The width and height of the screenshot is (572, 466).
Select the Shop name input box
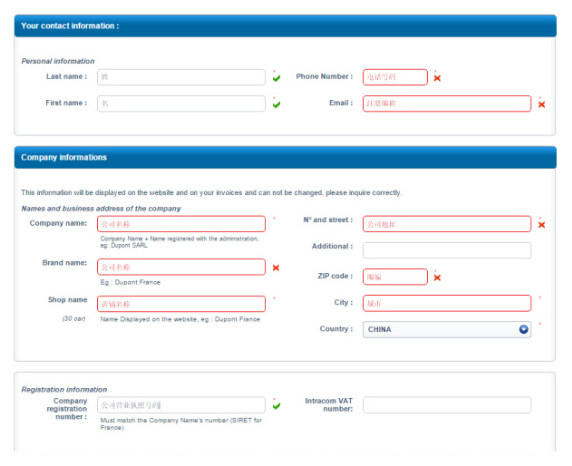[181, 304]
